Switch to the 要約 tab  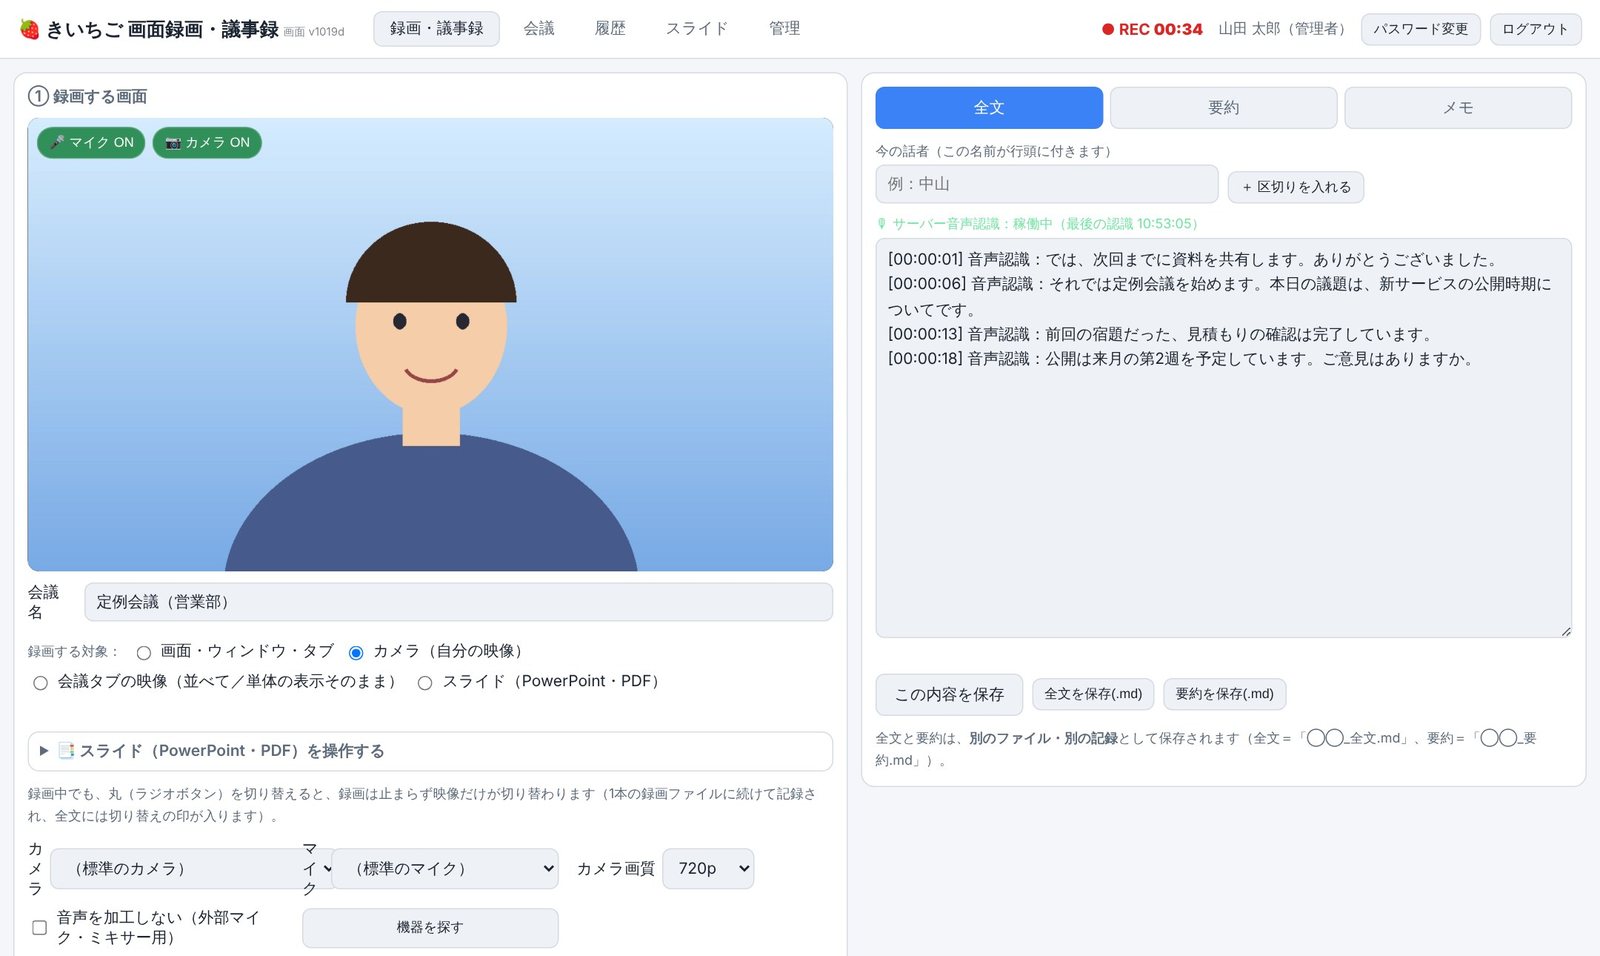[1224, 108]
